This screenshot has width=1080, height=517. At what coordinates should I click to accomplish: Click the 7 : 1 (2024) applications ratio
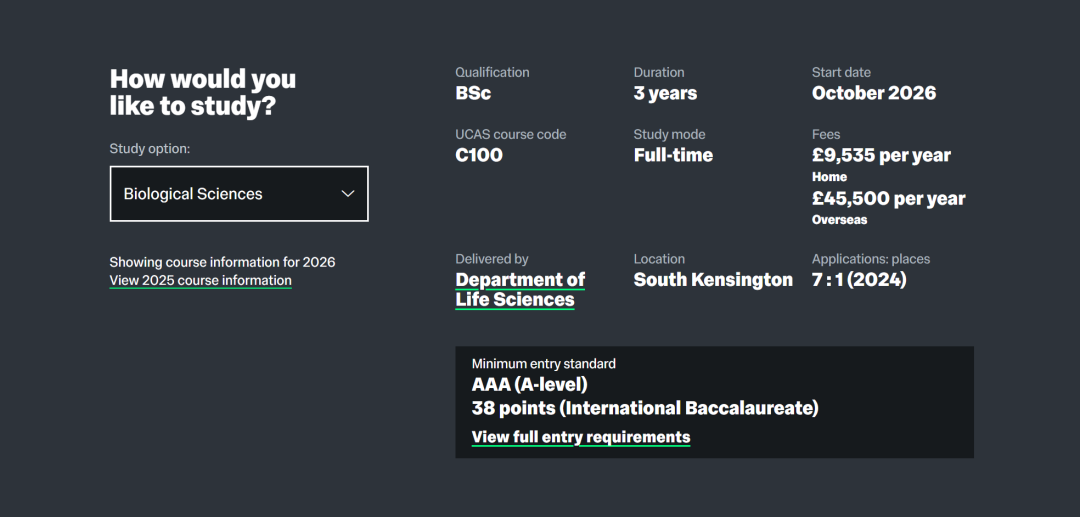859,280
